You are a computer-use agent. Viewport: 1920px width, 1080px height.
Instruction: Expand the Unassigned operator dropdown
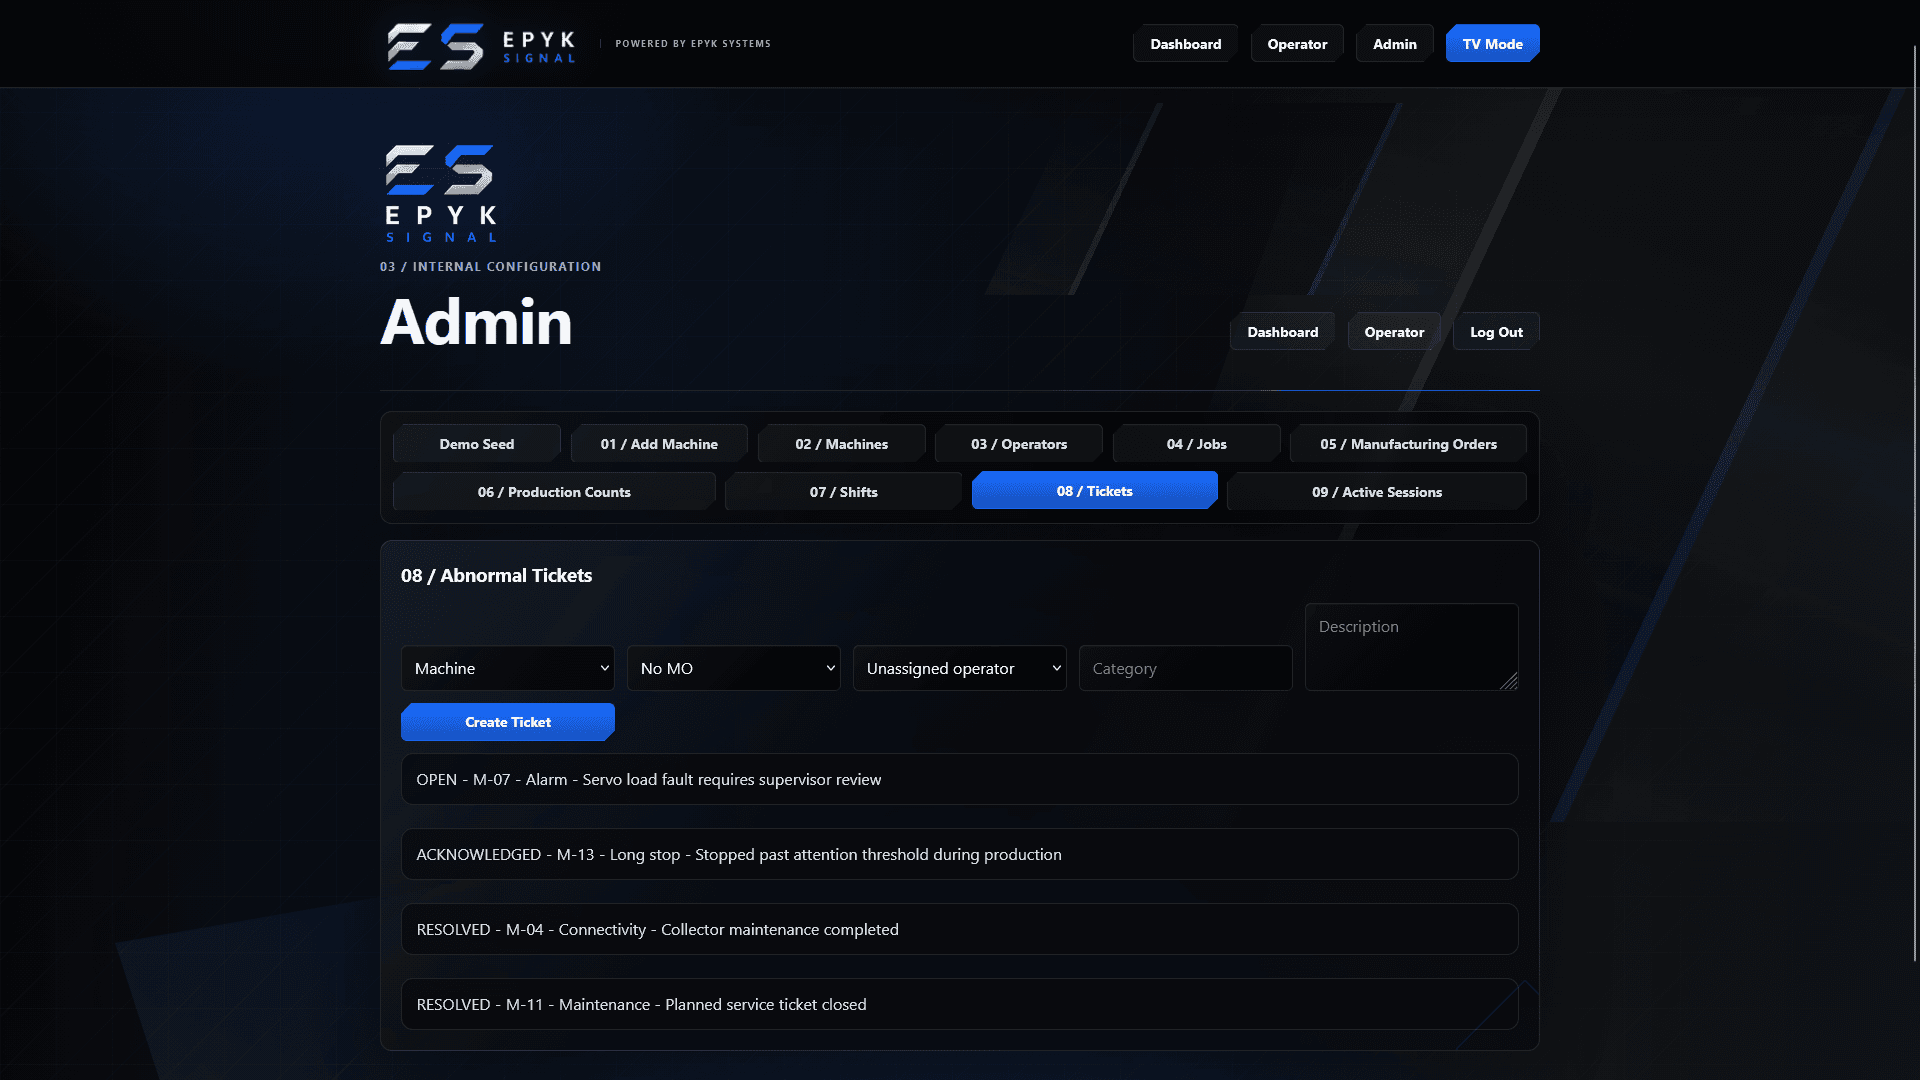tap(960, 668)
